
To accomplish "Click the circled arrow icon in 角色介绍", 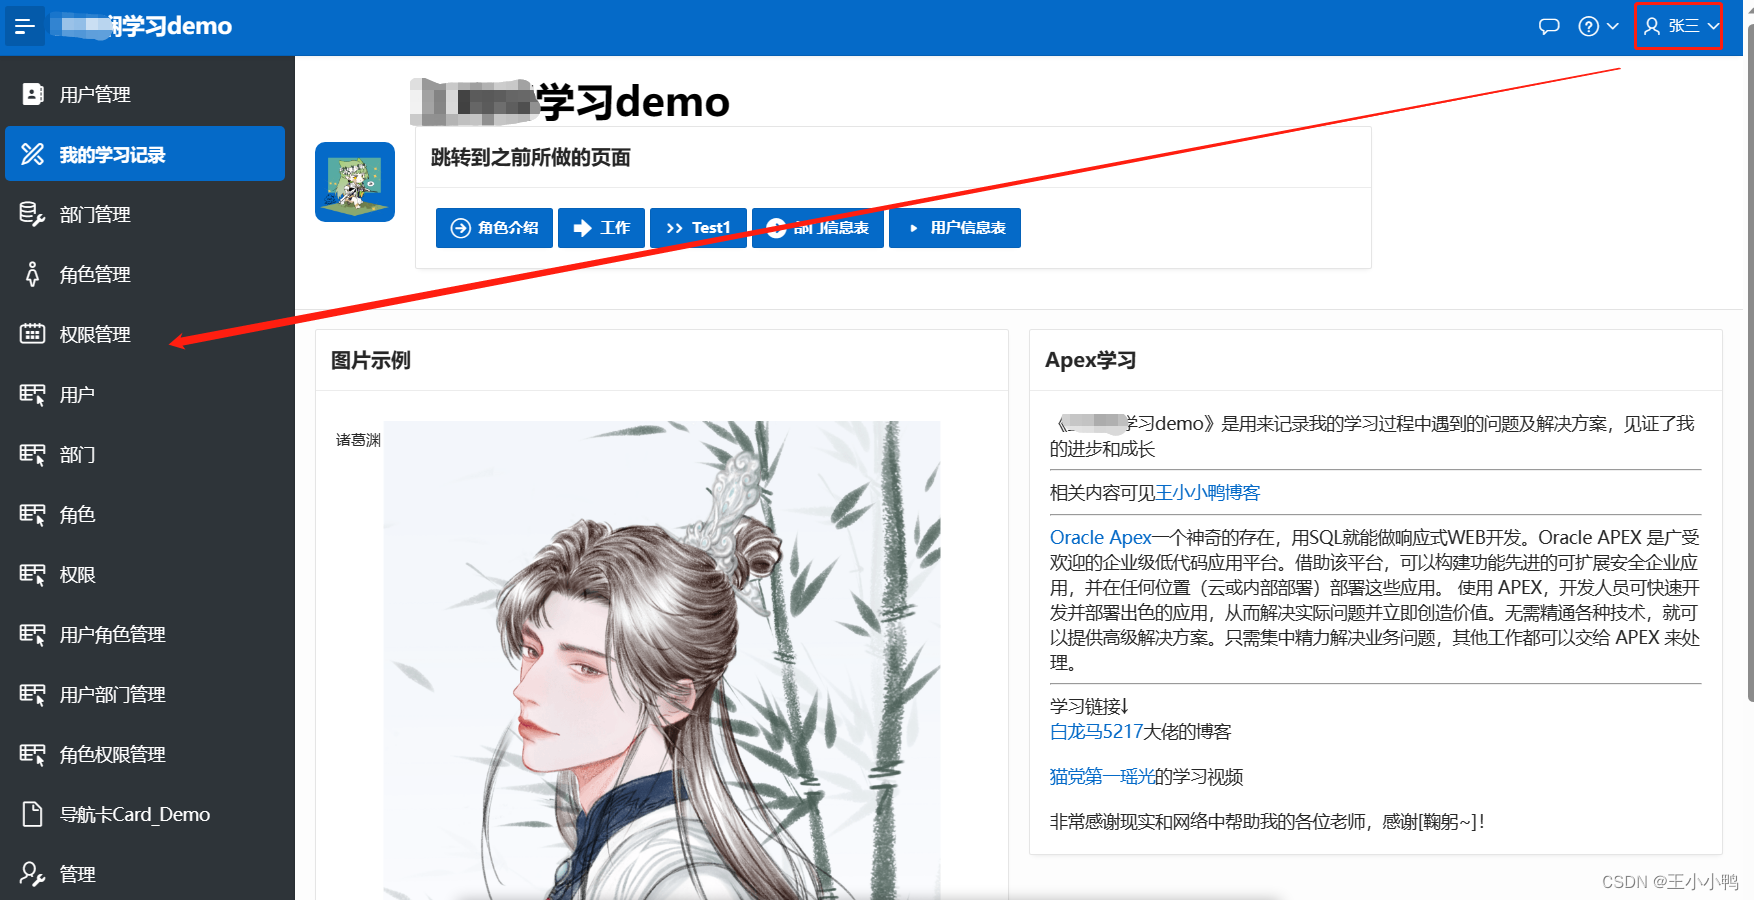I will click(x=460, y=228).
